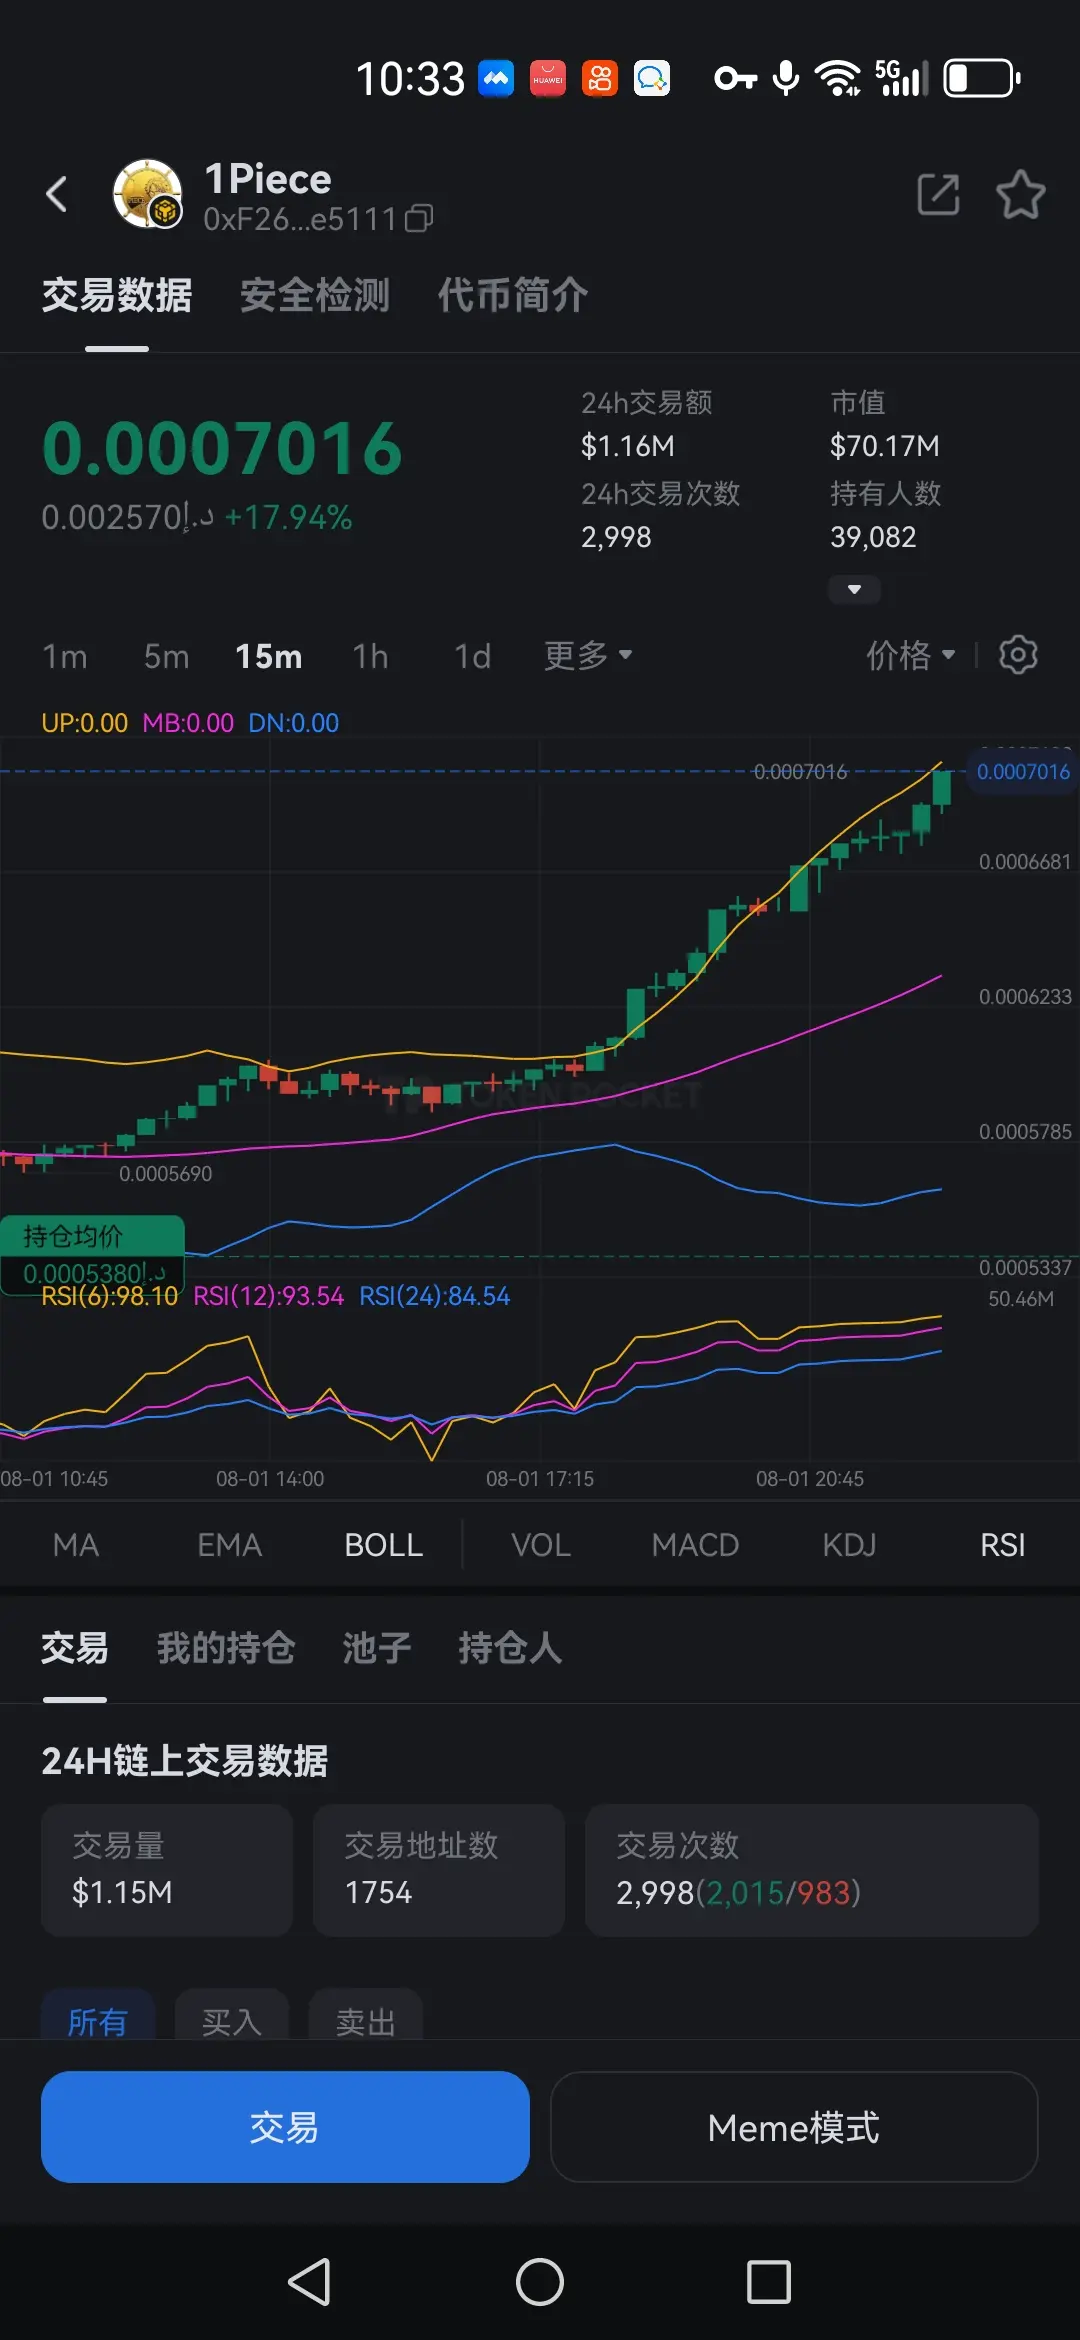The width and height of the screenshot is (1080, 2340).
Task: Open the share icon
Action: coord(938,194)
